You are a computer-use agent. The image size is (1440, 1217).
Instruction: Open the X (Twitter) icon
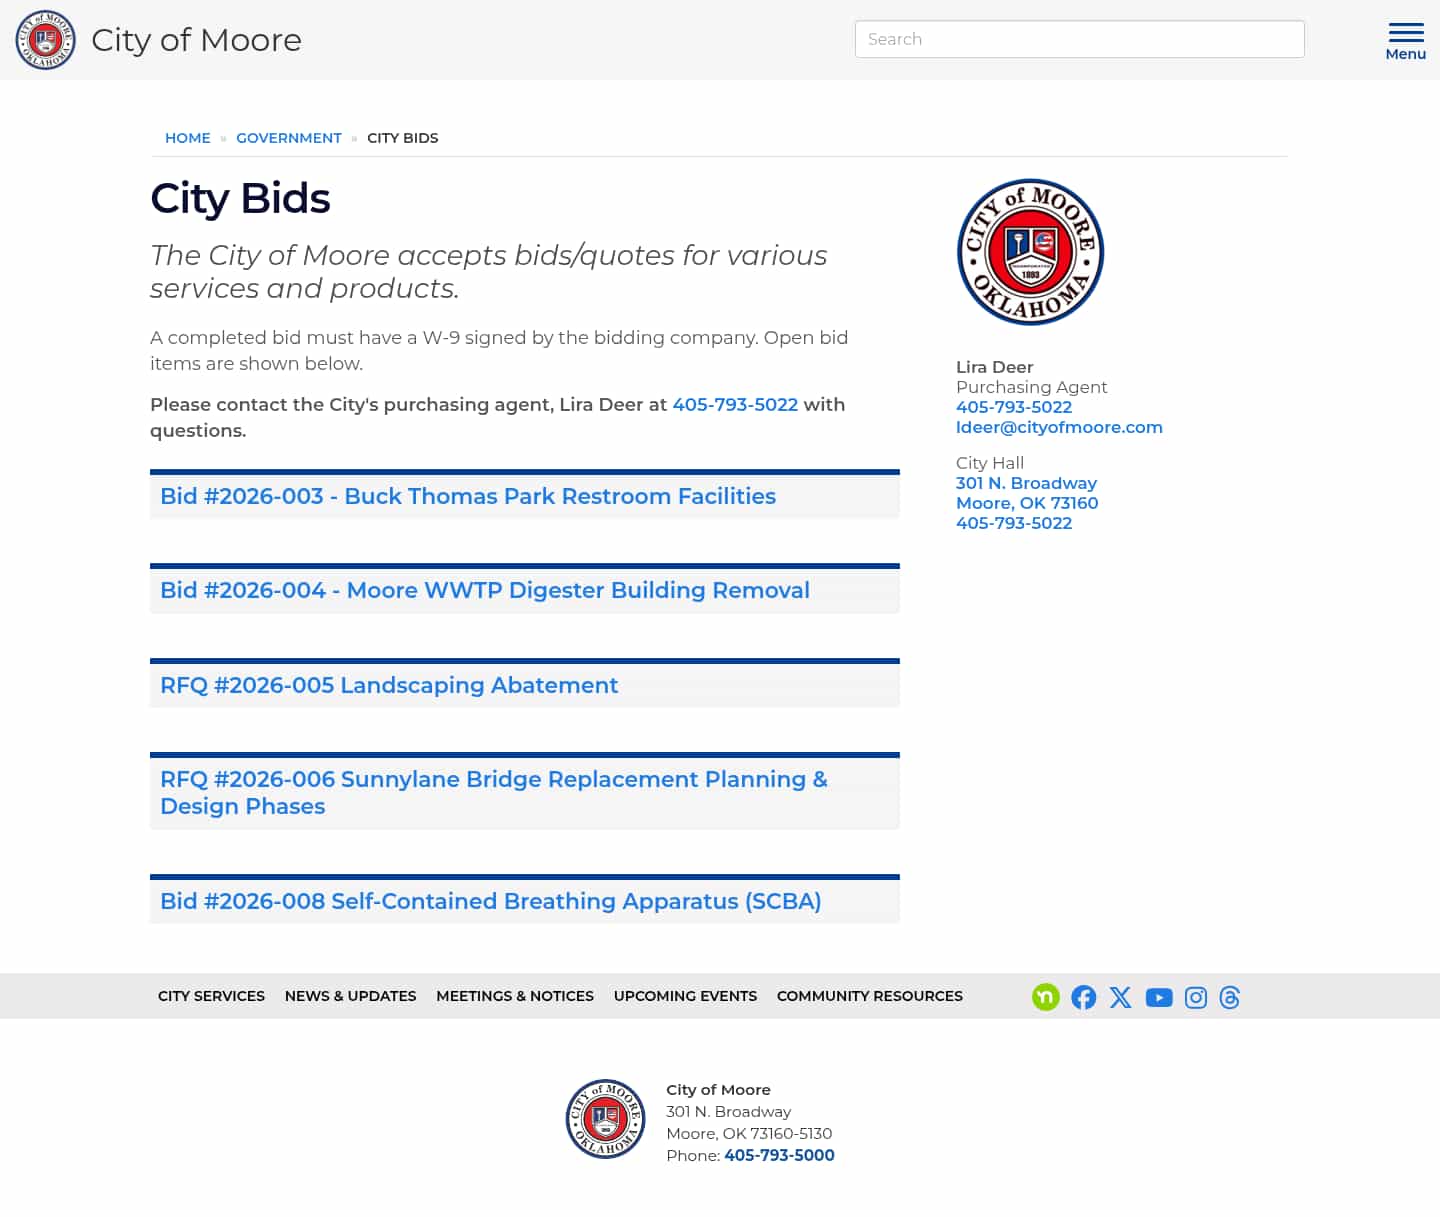1120,997
